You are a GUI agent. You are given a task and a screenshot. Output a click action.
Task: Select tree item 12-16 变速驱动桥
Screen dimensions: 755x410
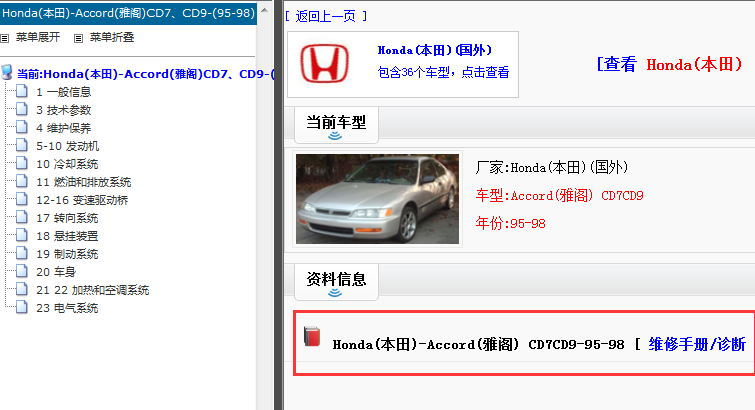click(x=82, y=200)
